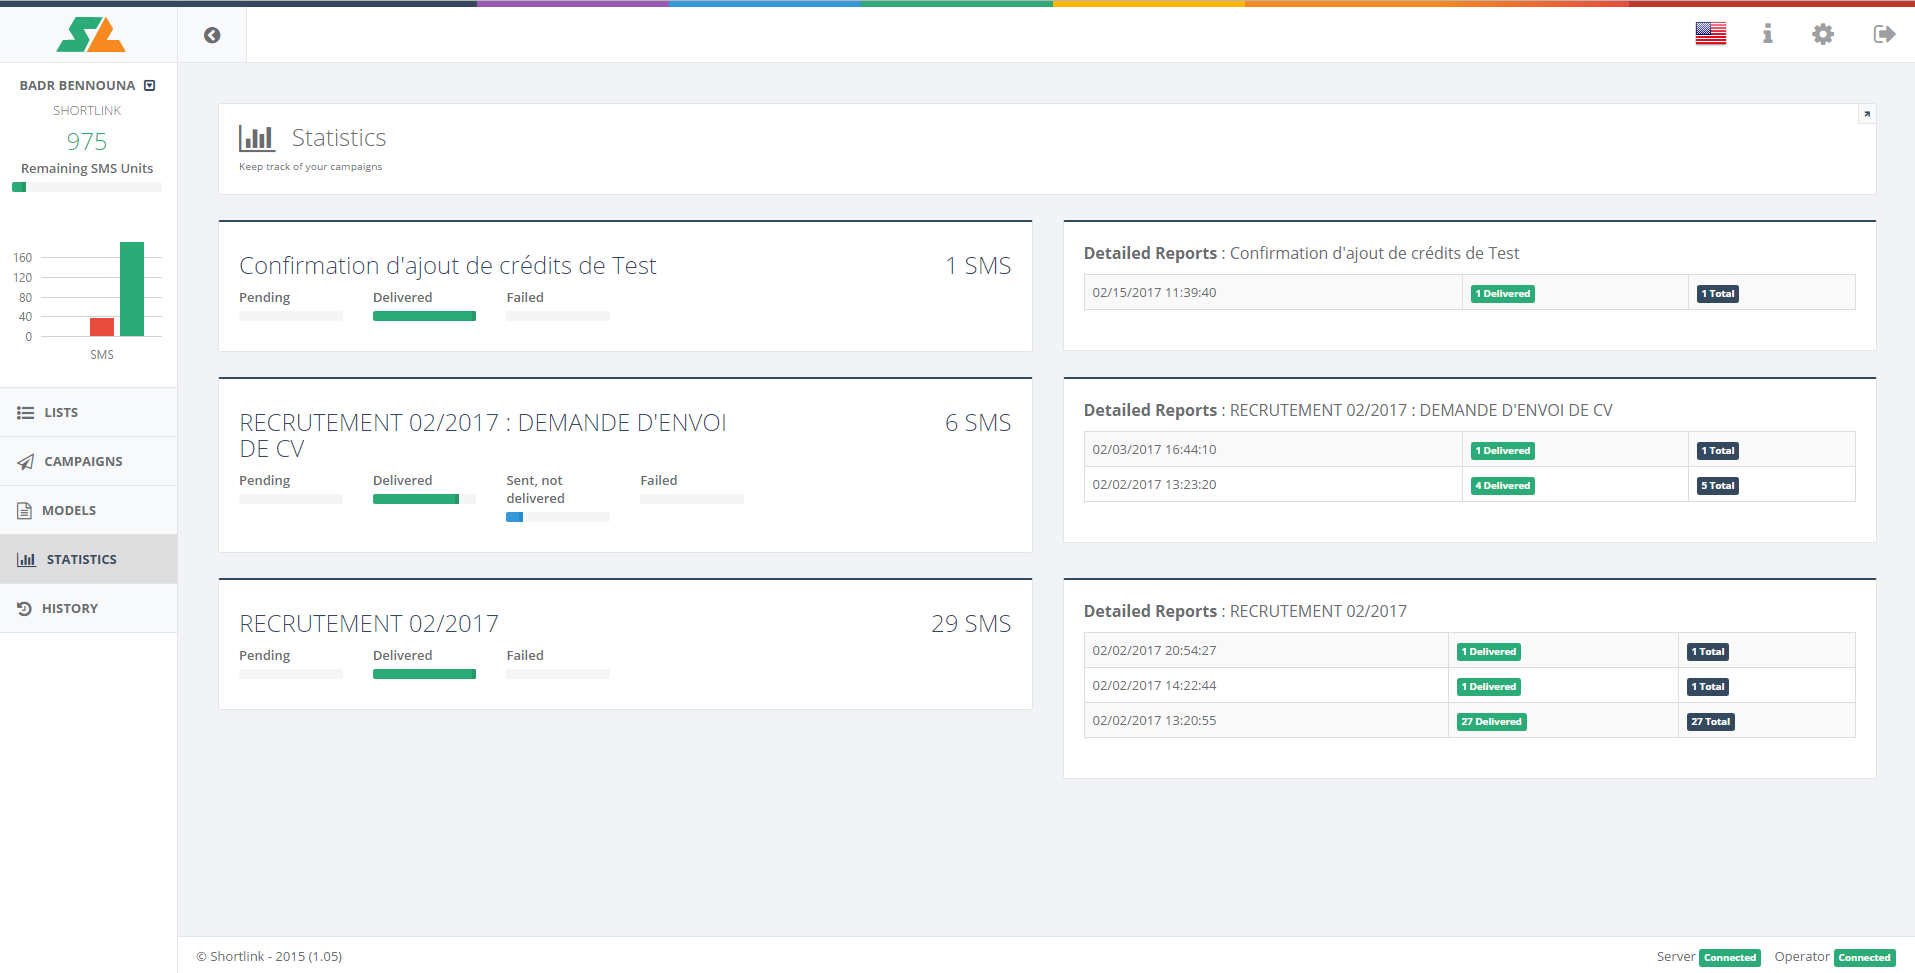Toggle fullscreen on Statistics panel
This screenshot has width=1915, height=973.
(1866, 114)
